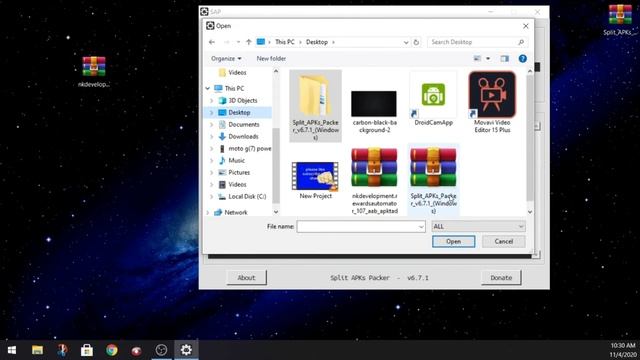Expand the Network tree node
This screenshot has width=640, height=360.
tap(208, 212)
